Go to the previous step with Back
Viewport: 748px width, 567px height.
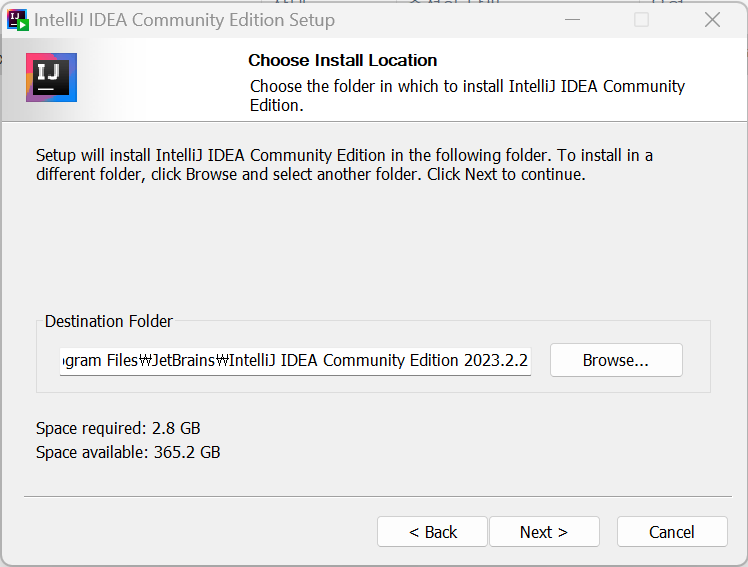[432, 532]
